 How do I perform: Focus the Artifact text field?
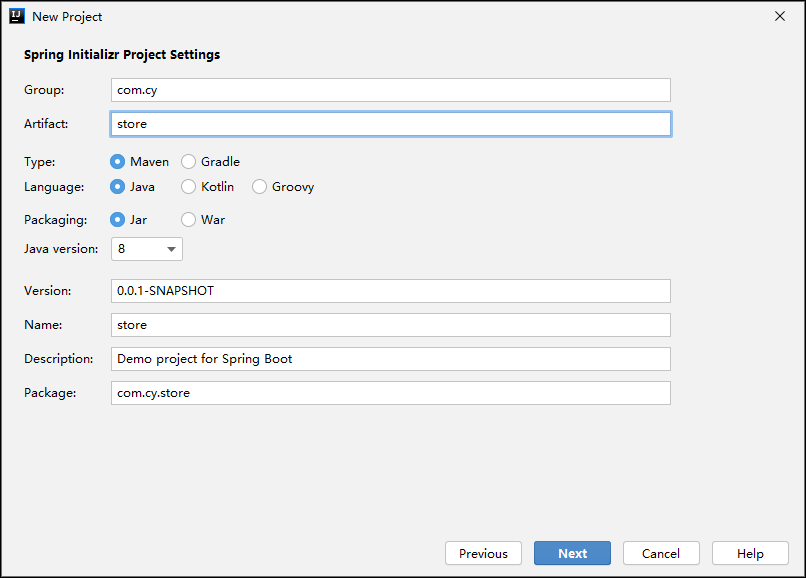tap(391, 124)
